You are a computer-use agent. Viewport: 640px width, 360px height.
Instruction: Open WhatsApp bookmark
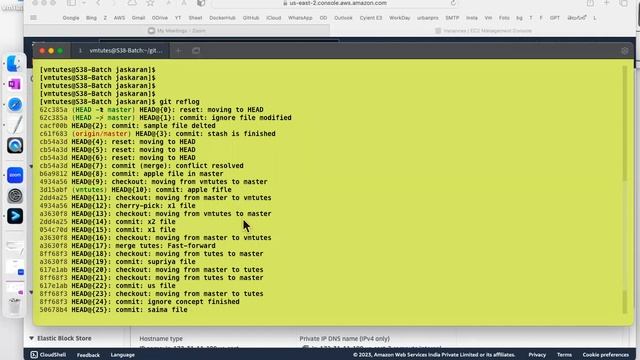pos(300,18)
